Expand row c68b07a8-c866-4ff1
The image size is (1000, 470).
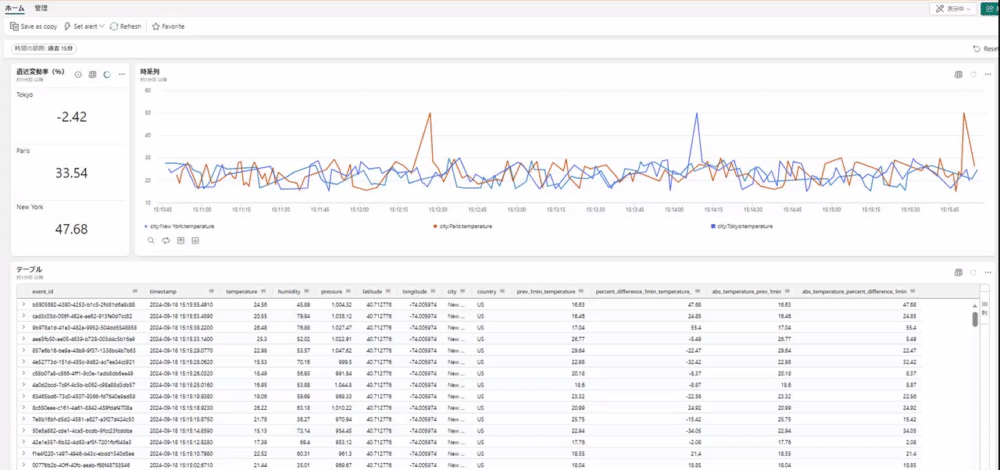[24, 372]
